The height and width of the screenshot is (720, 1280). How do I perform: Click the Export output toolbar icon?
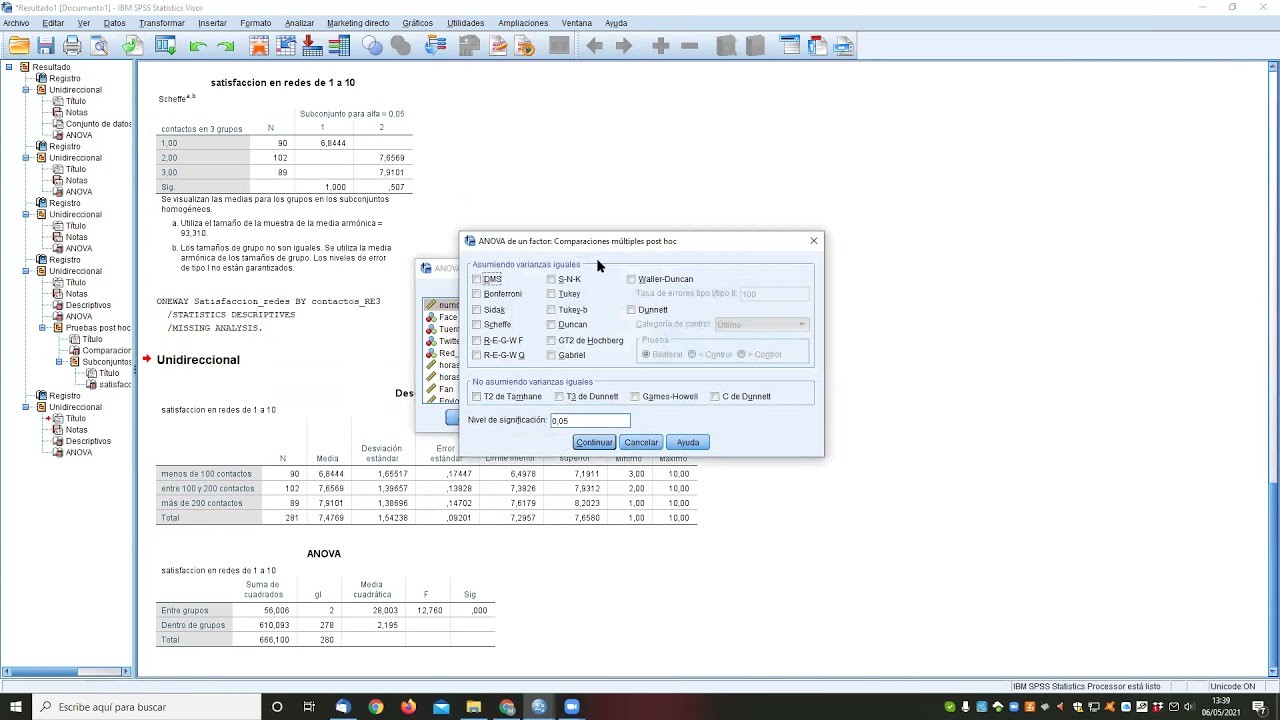coord(132,46)
